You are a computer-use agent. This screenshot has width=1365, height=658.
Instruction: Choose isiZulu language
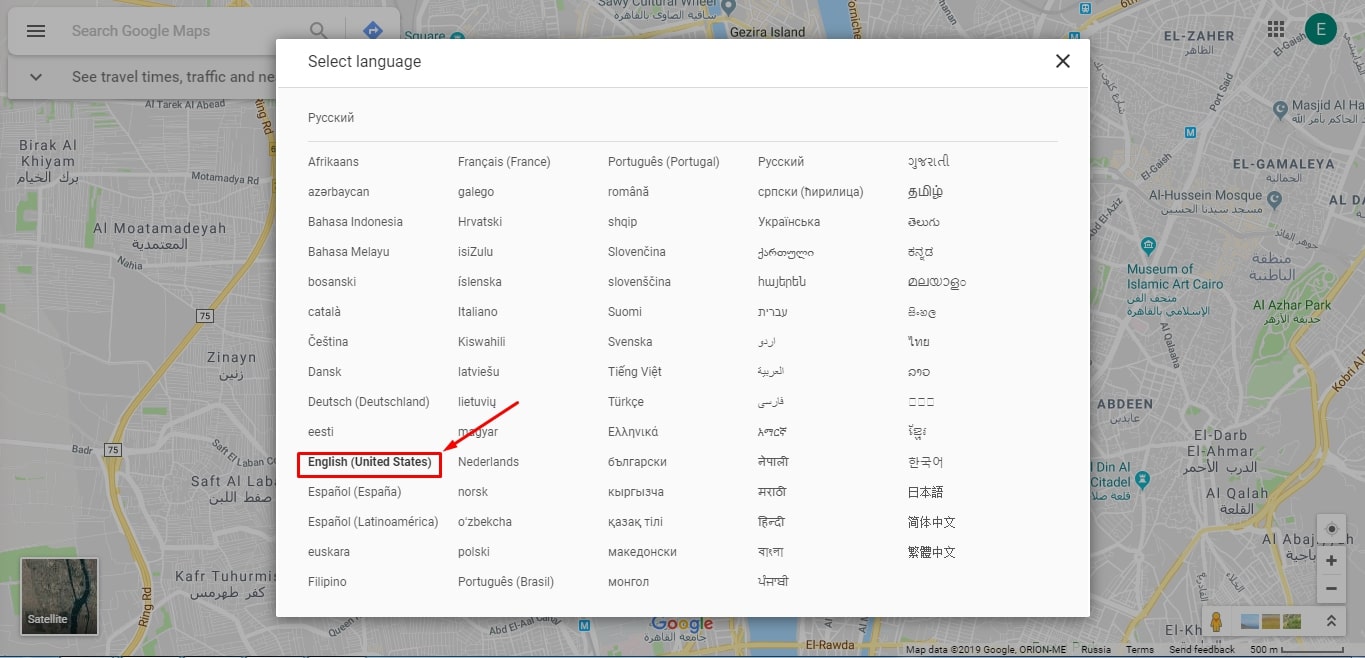tap(476, 252)
